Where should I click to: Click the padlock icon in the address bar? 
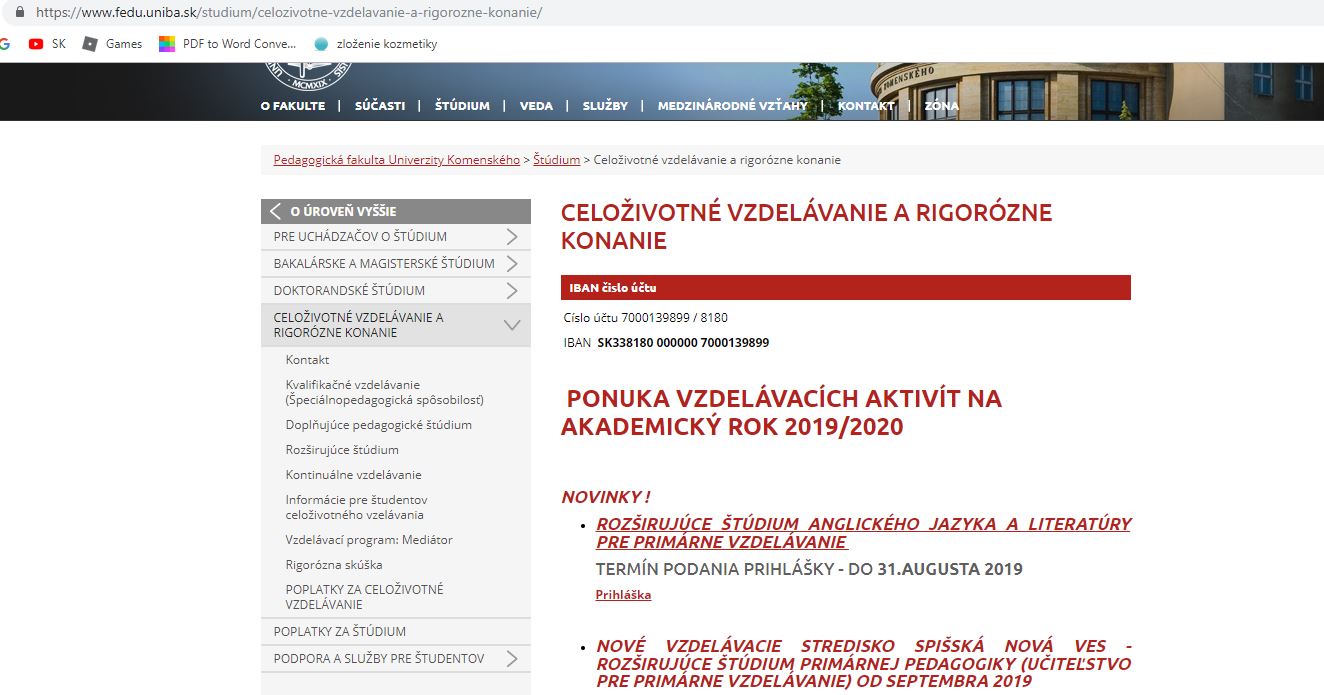point(19,13)
